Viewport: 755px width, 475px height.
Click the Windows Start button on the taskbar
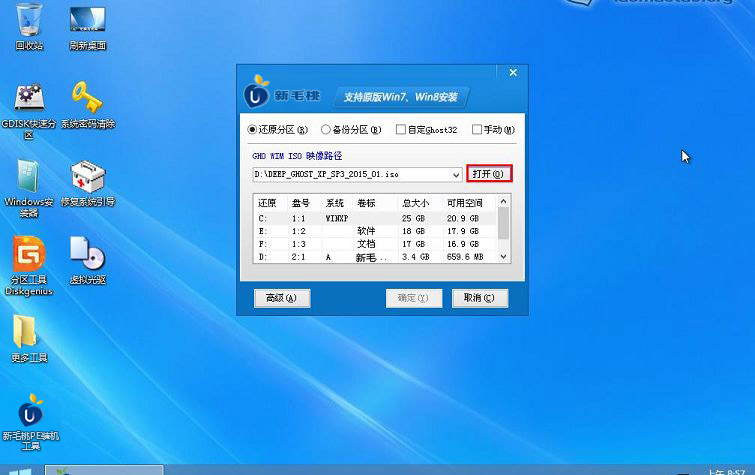(x=20, y=471)
